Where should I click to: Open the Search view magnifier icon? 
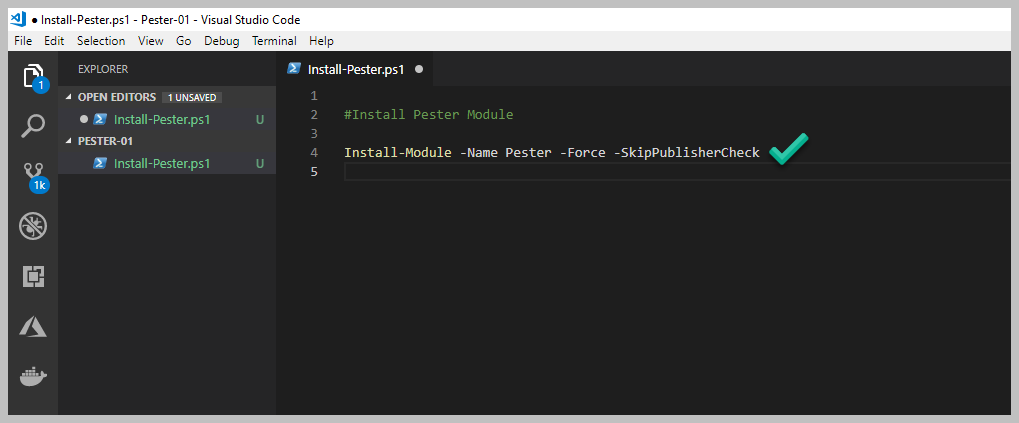coord(32,126)
